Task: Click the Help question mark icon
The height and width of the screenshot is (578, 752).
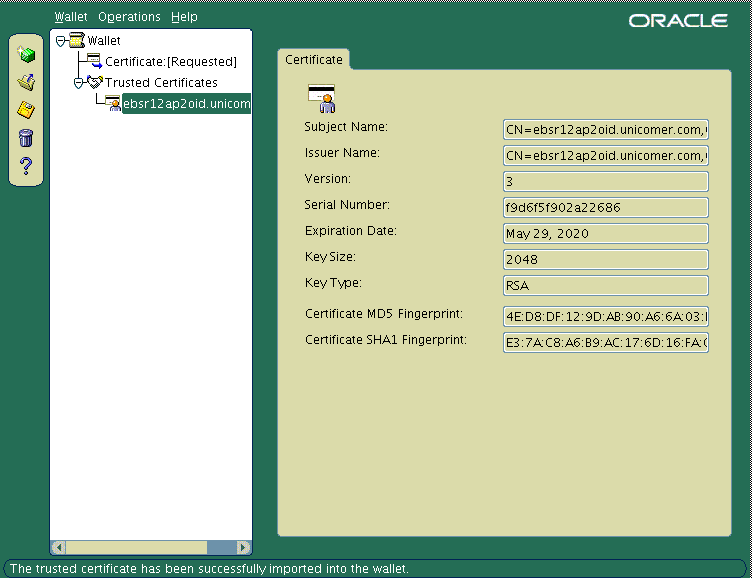Action: pyautogui.click(x=26, y=166)
